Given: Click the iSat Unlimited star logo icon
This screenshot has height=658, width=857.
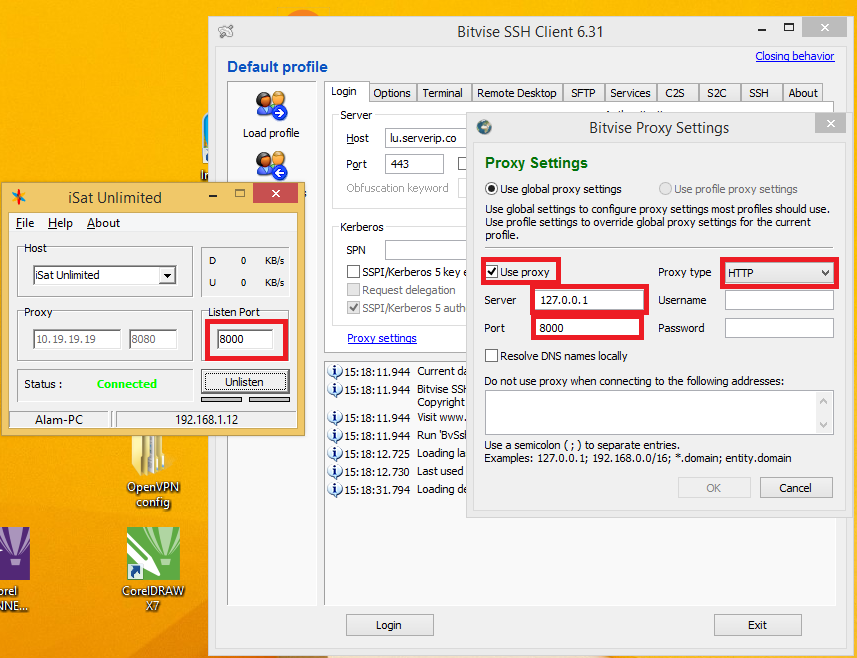Looking at the screenshot, I should [x=19, y=197].
